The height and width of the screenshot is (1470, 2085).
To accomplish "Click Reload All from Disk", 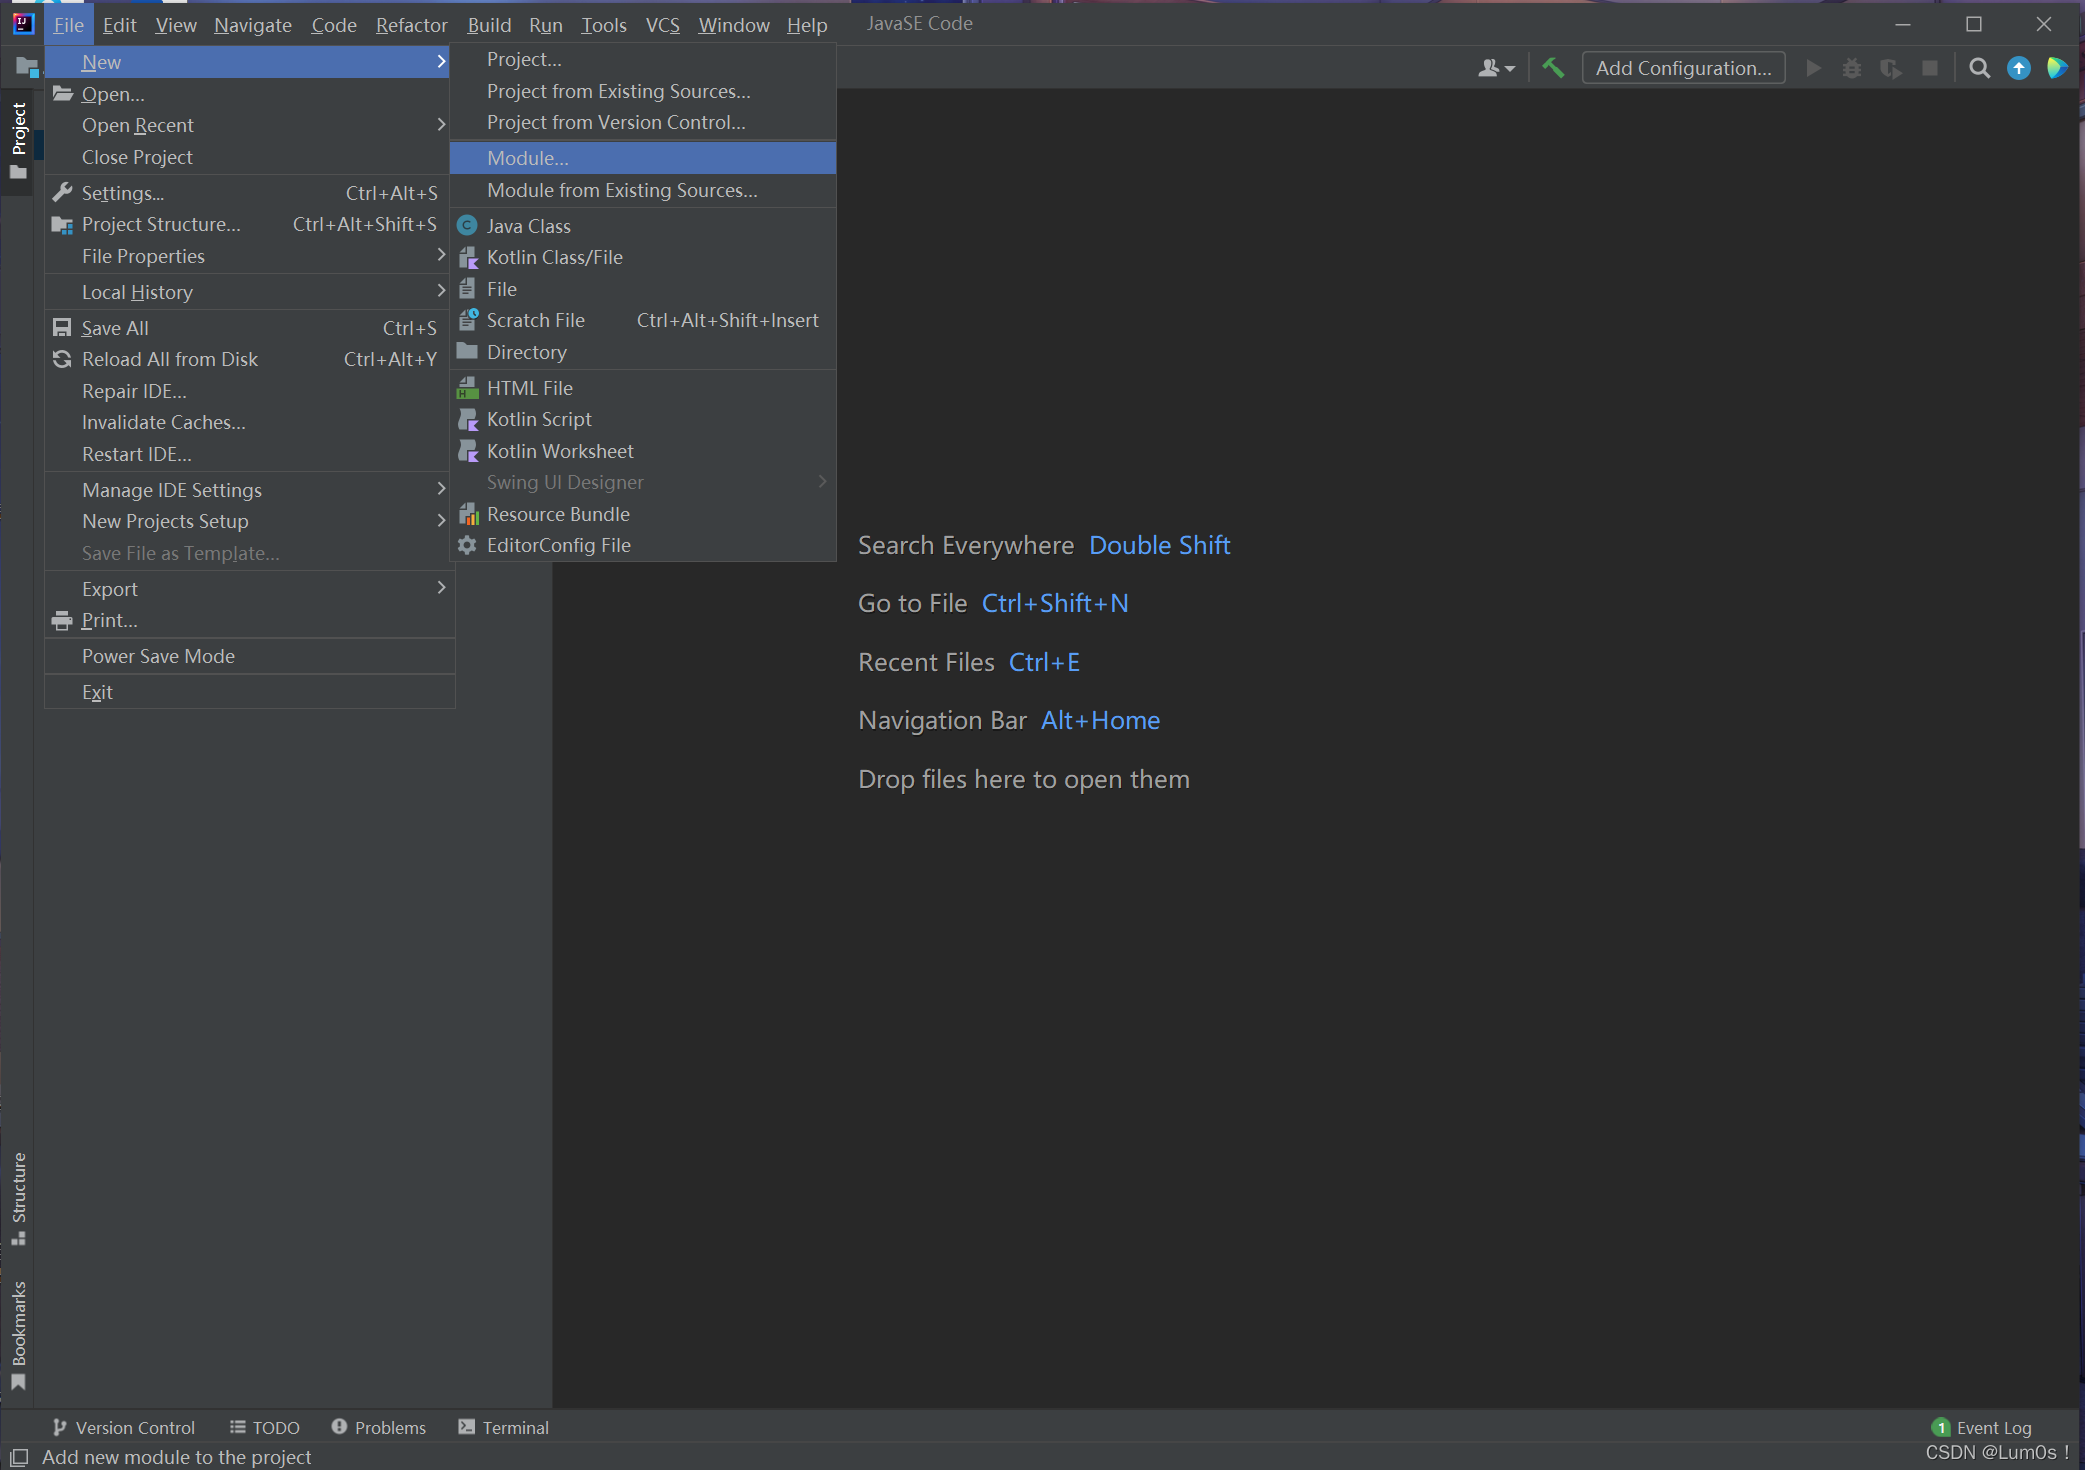I will point(248,359).
